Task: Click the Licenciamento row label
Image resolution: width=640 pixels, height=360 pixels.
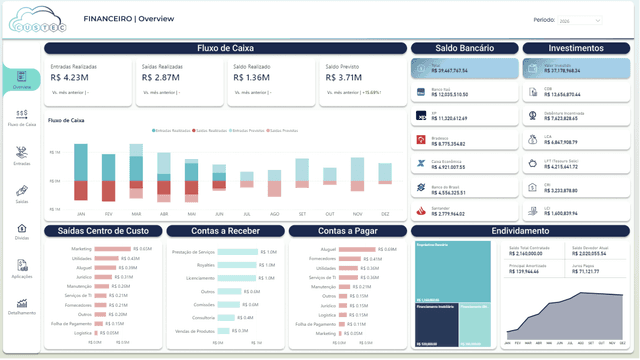Action: [x=200, y=278]
